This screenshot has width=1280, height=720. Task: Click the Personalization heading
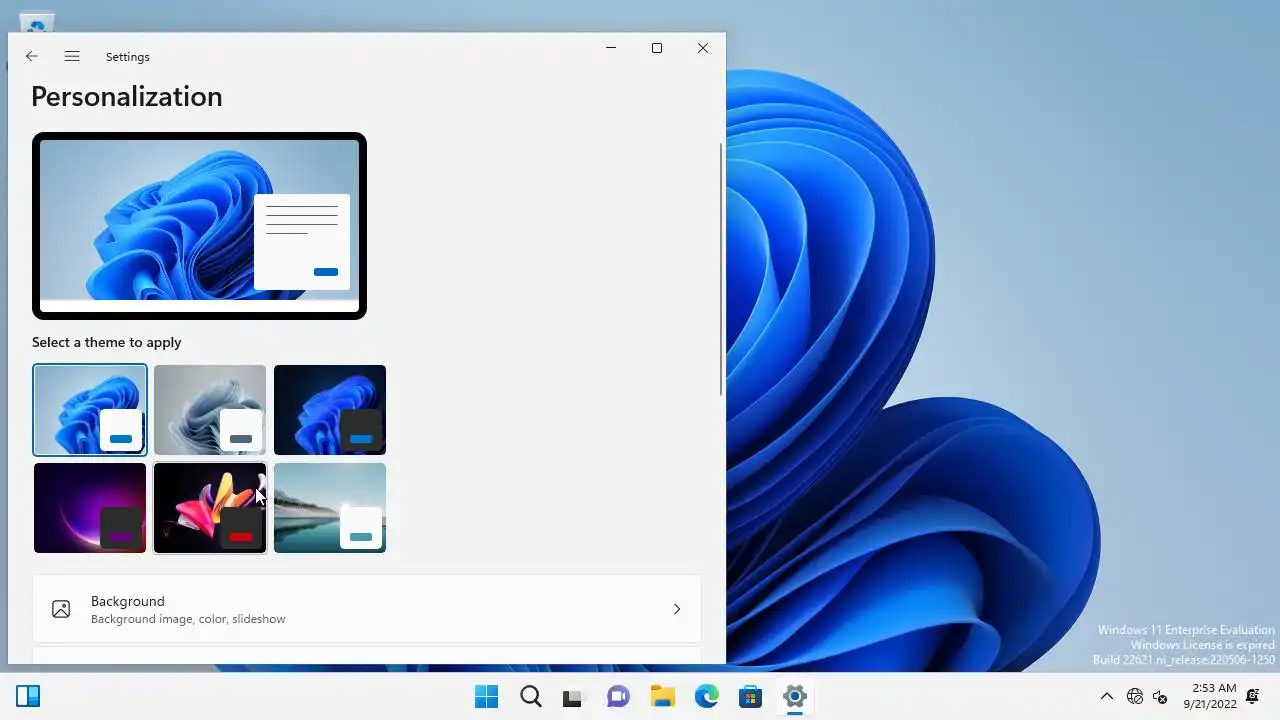click(x=127, y=97)
